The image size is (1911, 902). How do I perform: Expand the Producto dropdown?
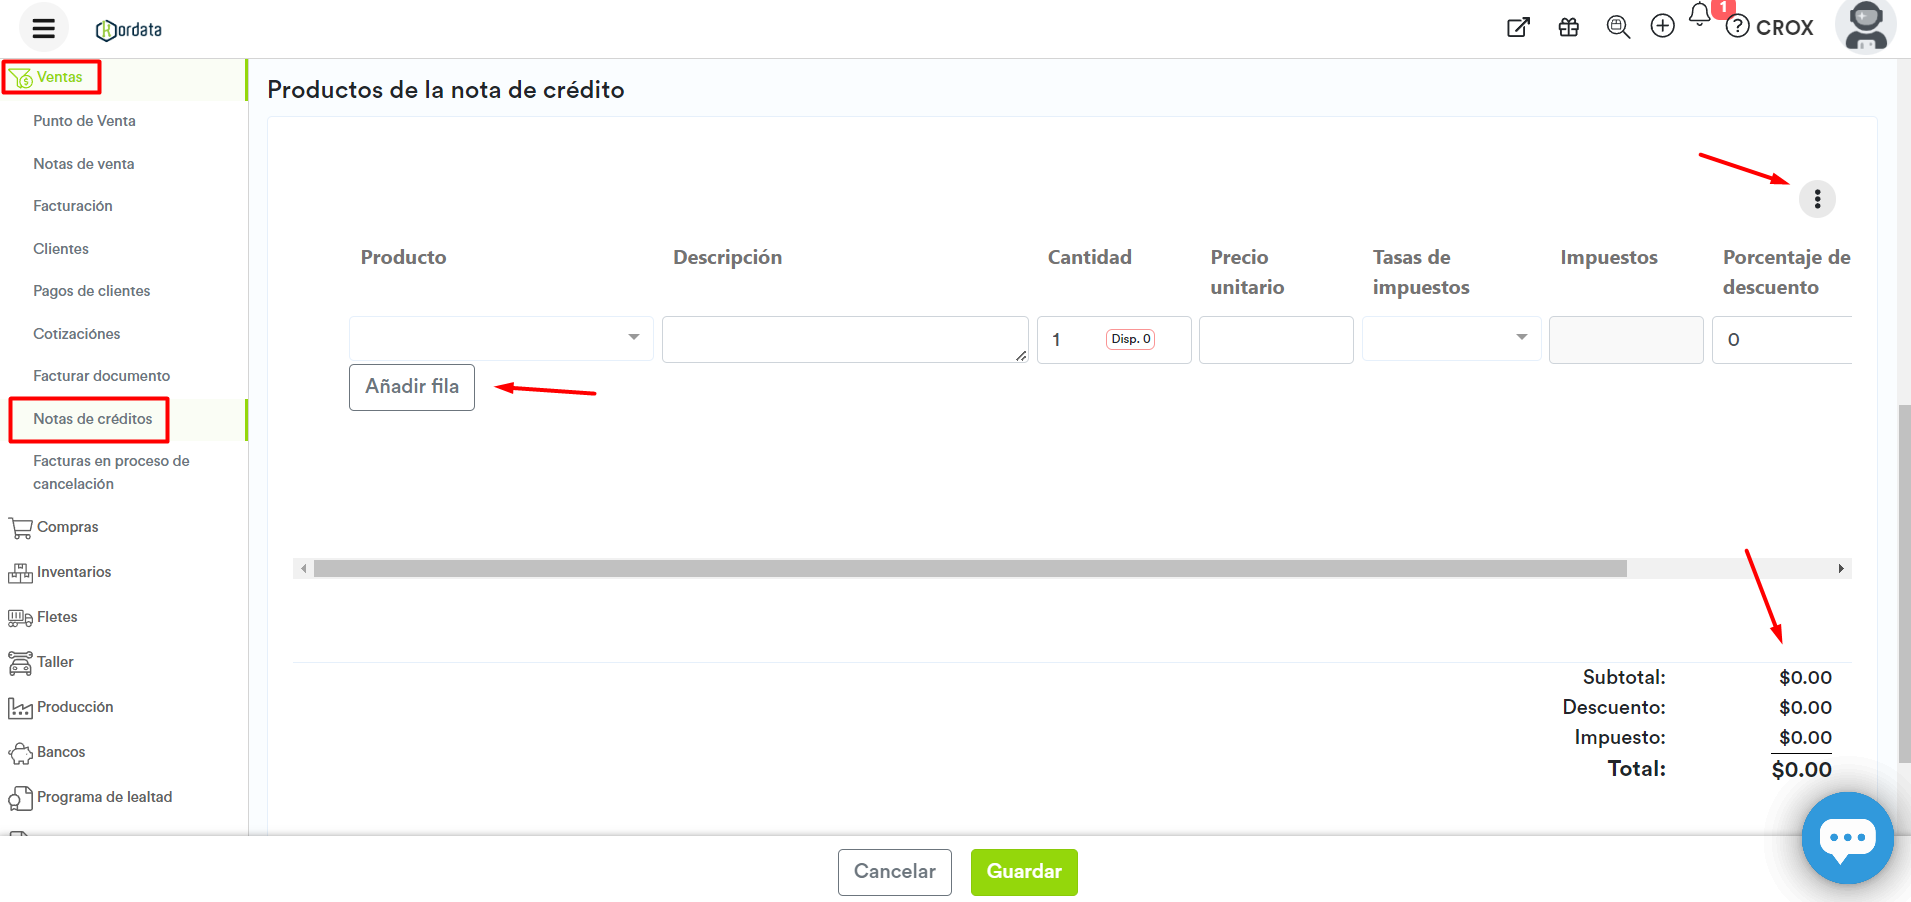click(x=501, y=338)
